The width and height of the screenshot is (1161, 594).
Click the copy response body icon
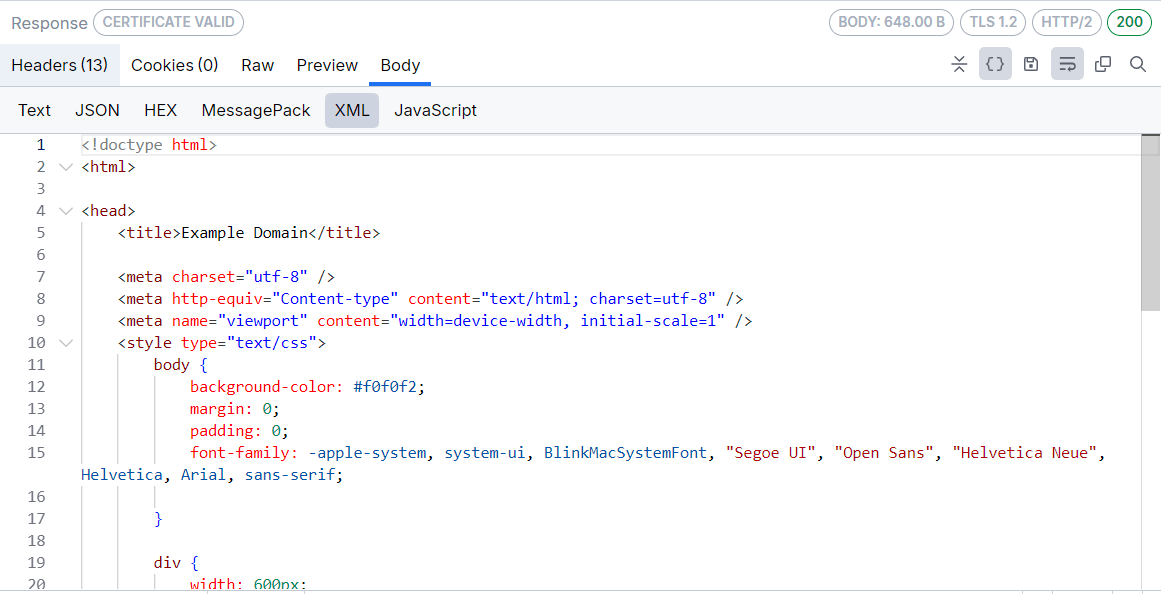point(1103,63)
